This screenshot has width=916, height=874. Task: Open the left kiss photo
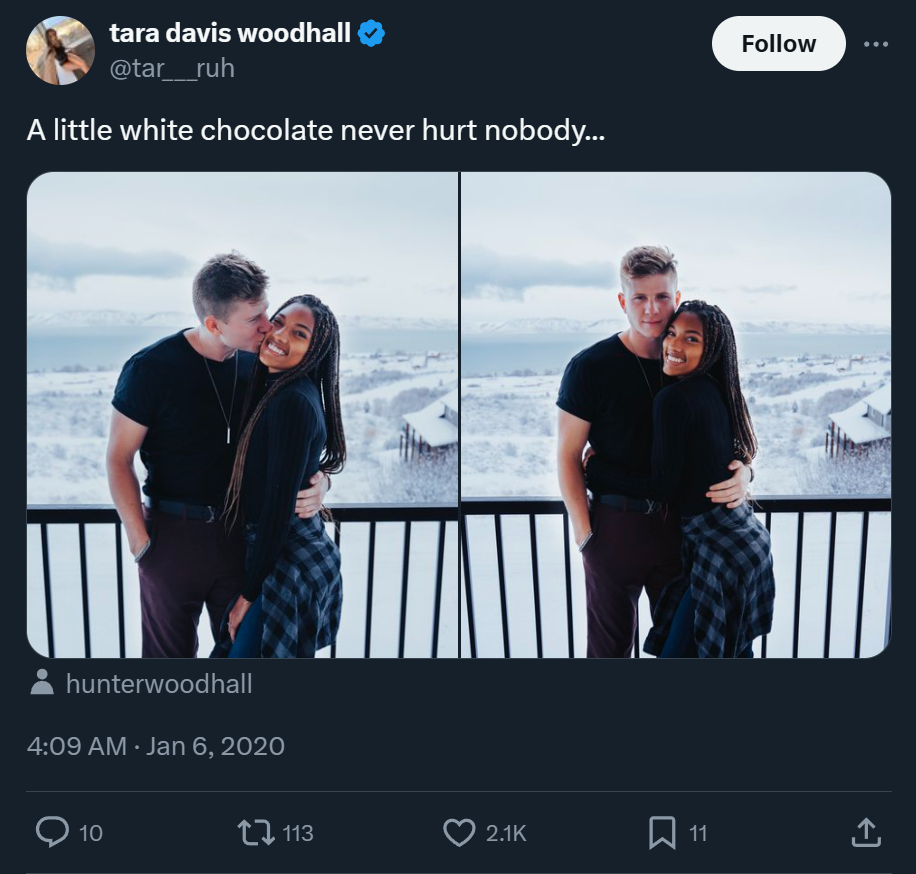[x=242, y=415]
